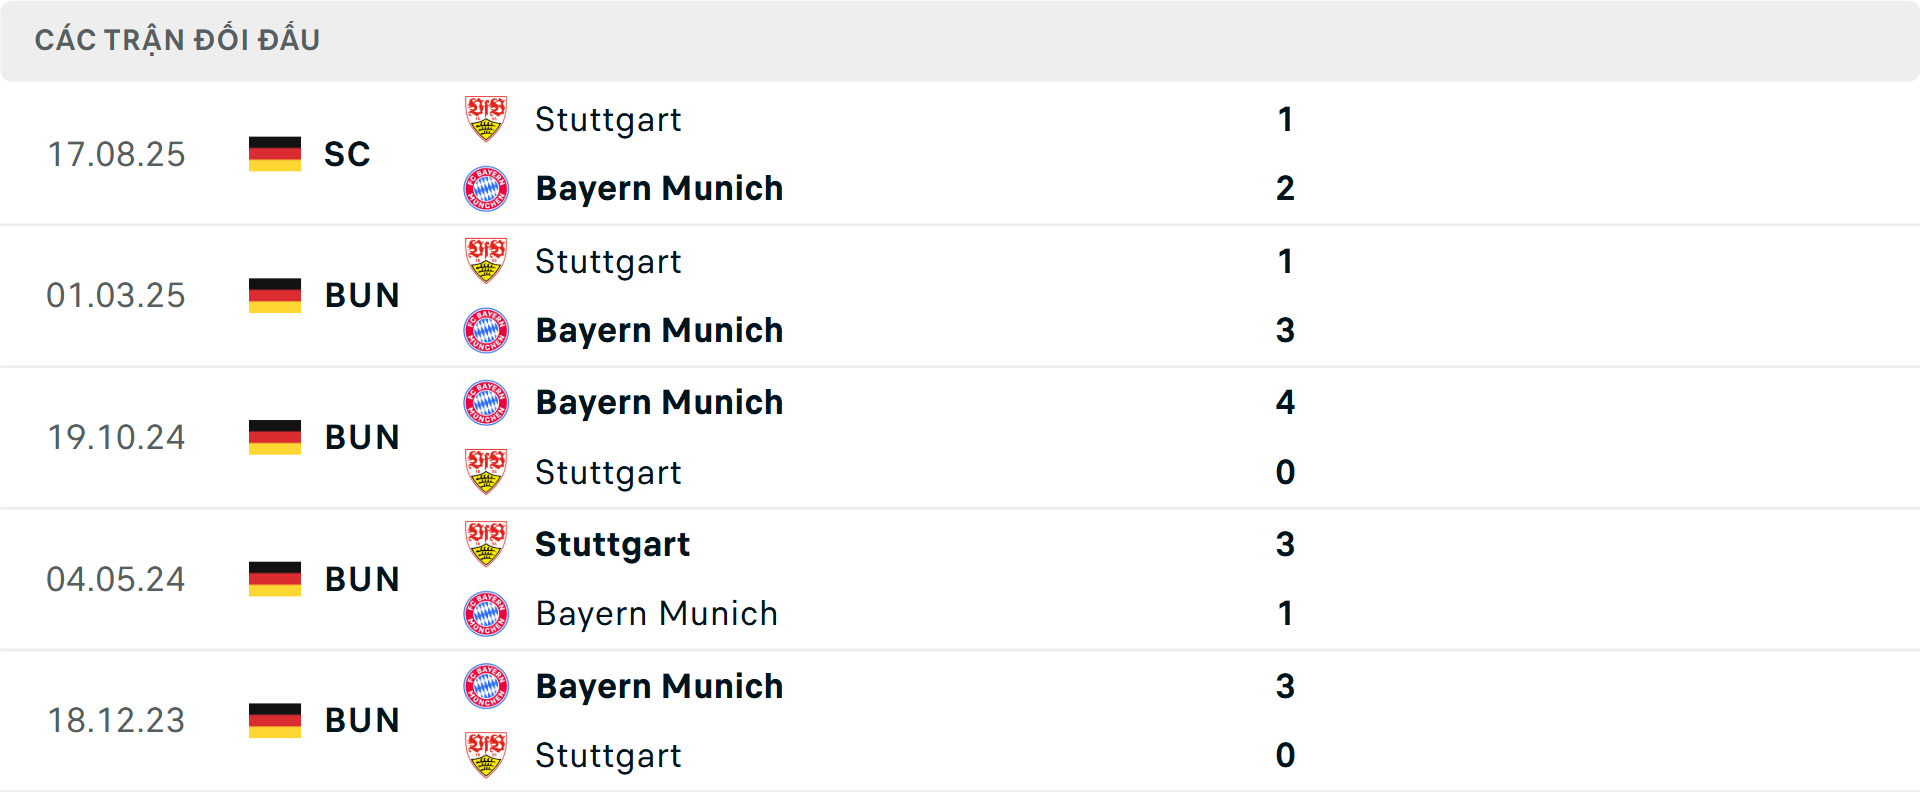Click the date 04.05.24
1920x792 pixels.
click(117, 579)
